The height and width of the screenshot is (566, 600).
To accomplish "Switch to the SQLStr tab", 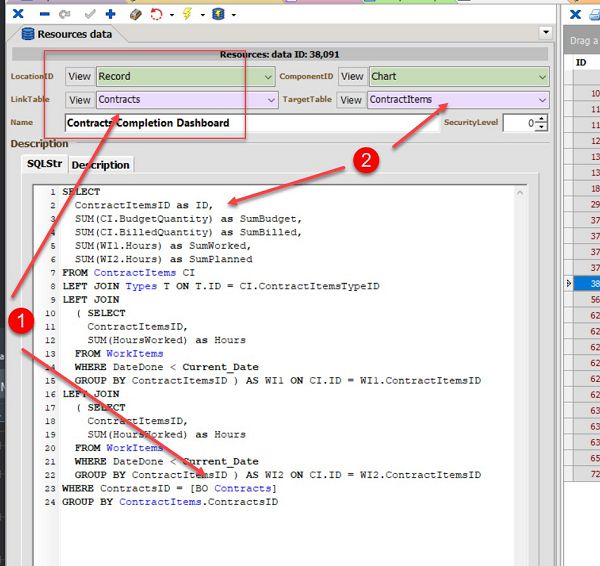I will [x=44, y=164].
